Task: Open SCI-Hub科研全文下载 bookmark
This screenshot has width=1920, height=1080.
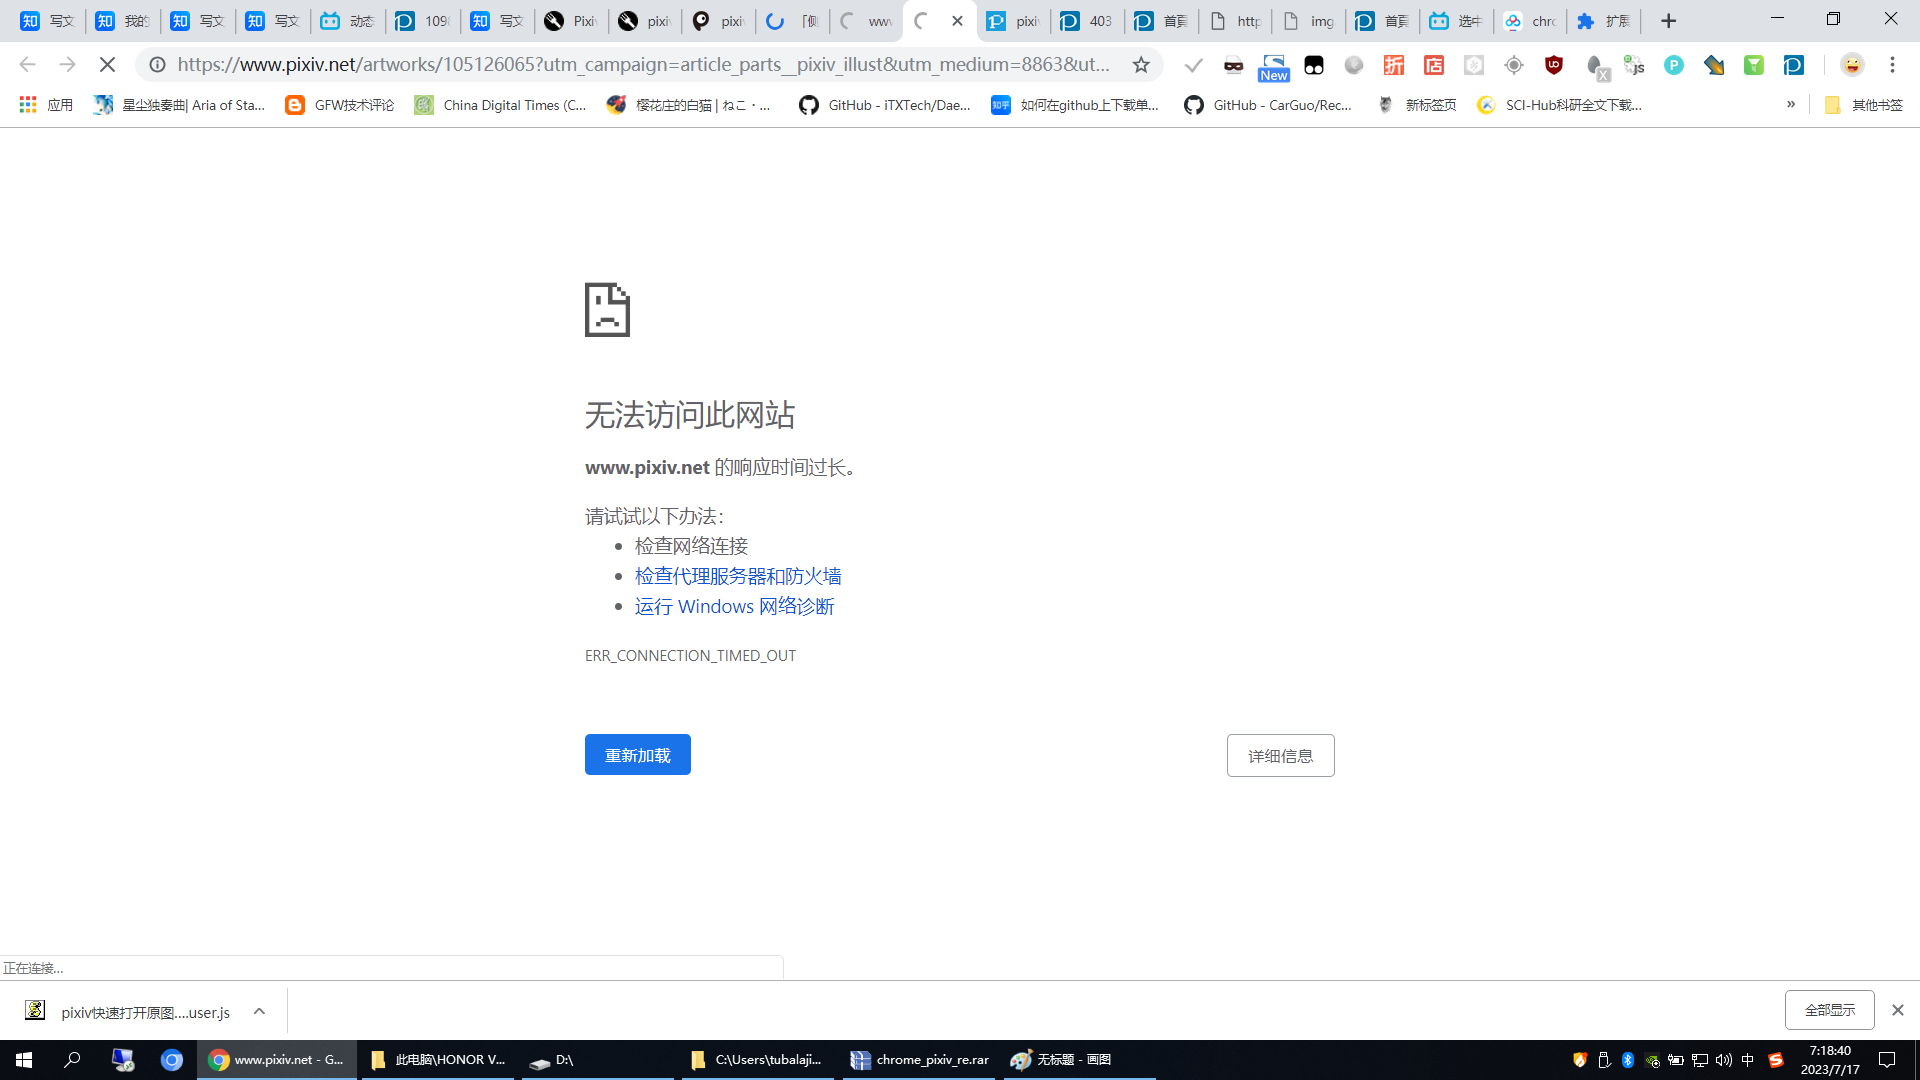Action: 1560,105
